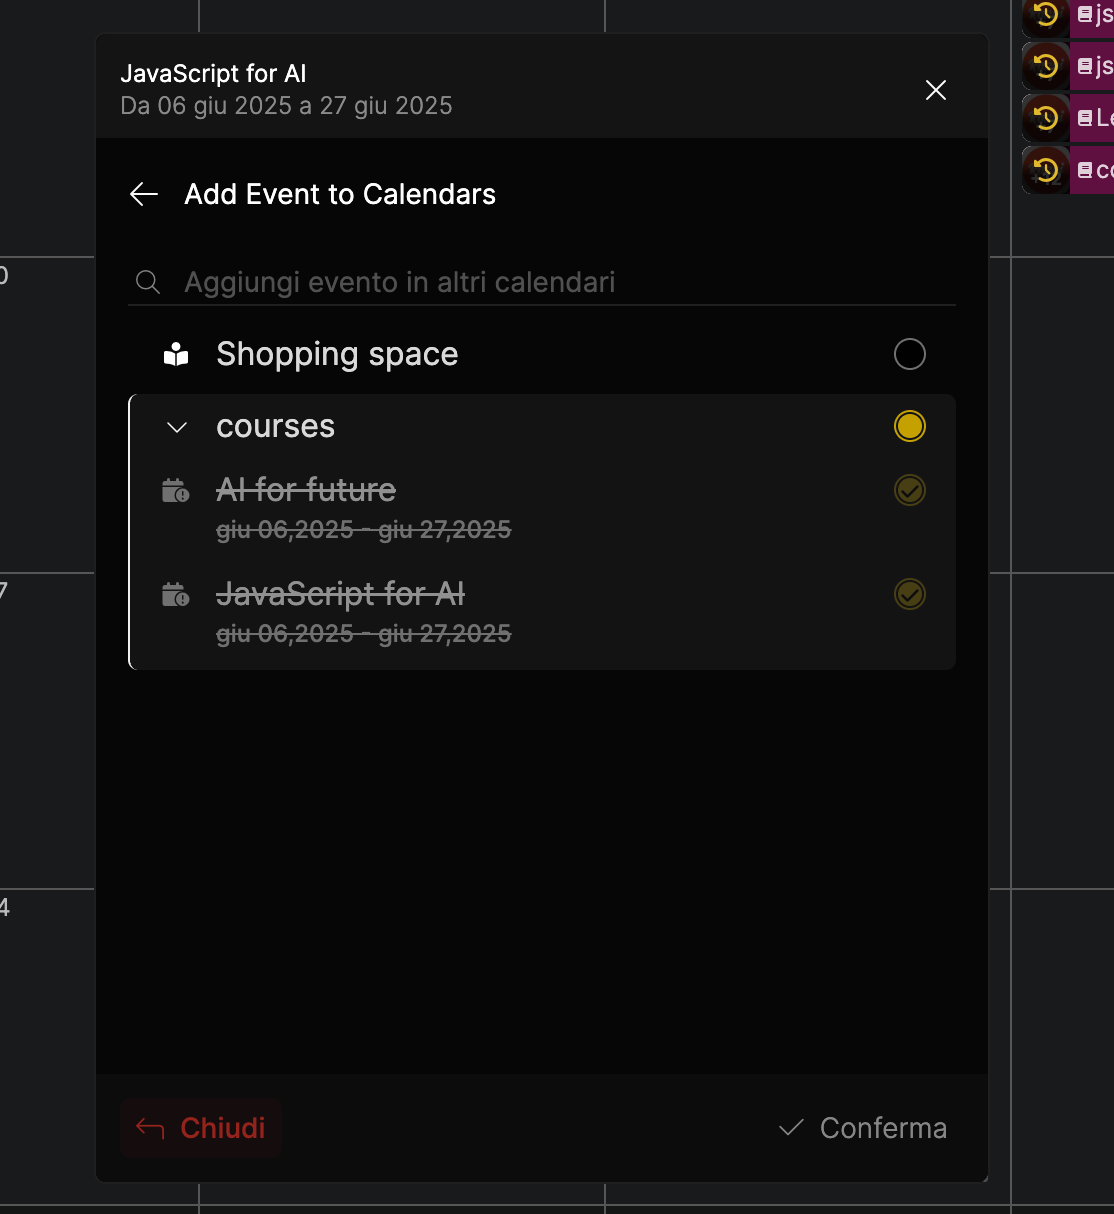Click the Shopping space reader icon

coord(176,354)
